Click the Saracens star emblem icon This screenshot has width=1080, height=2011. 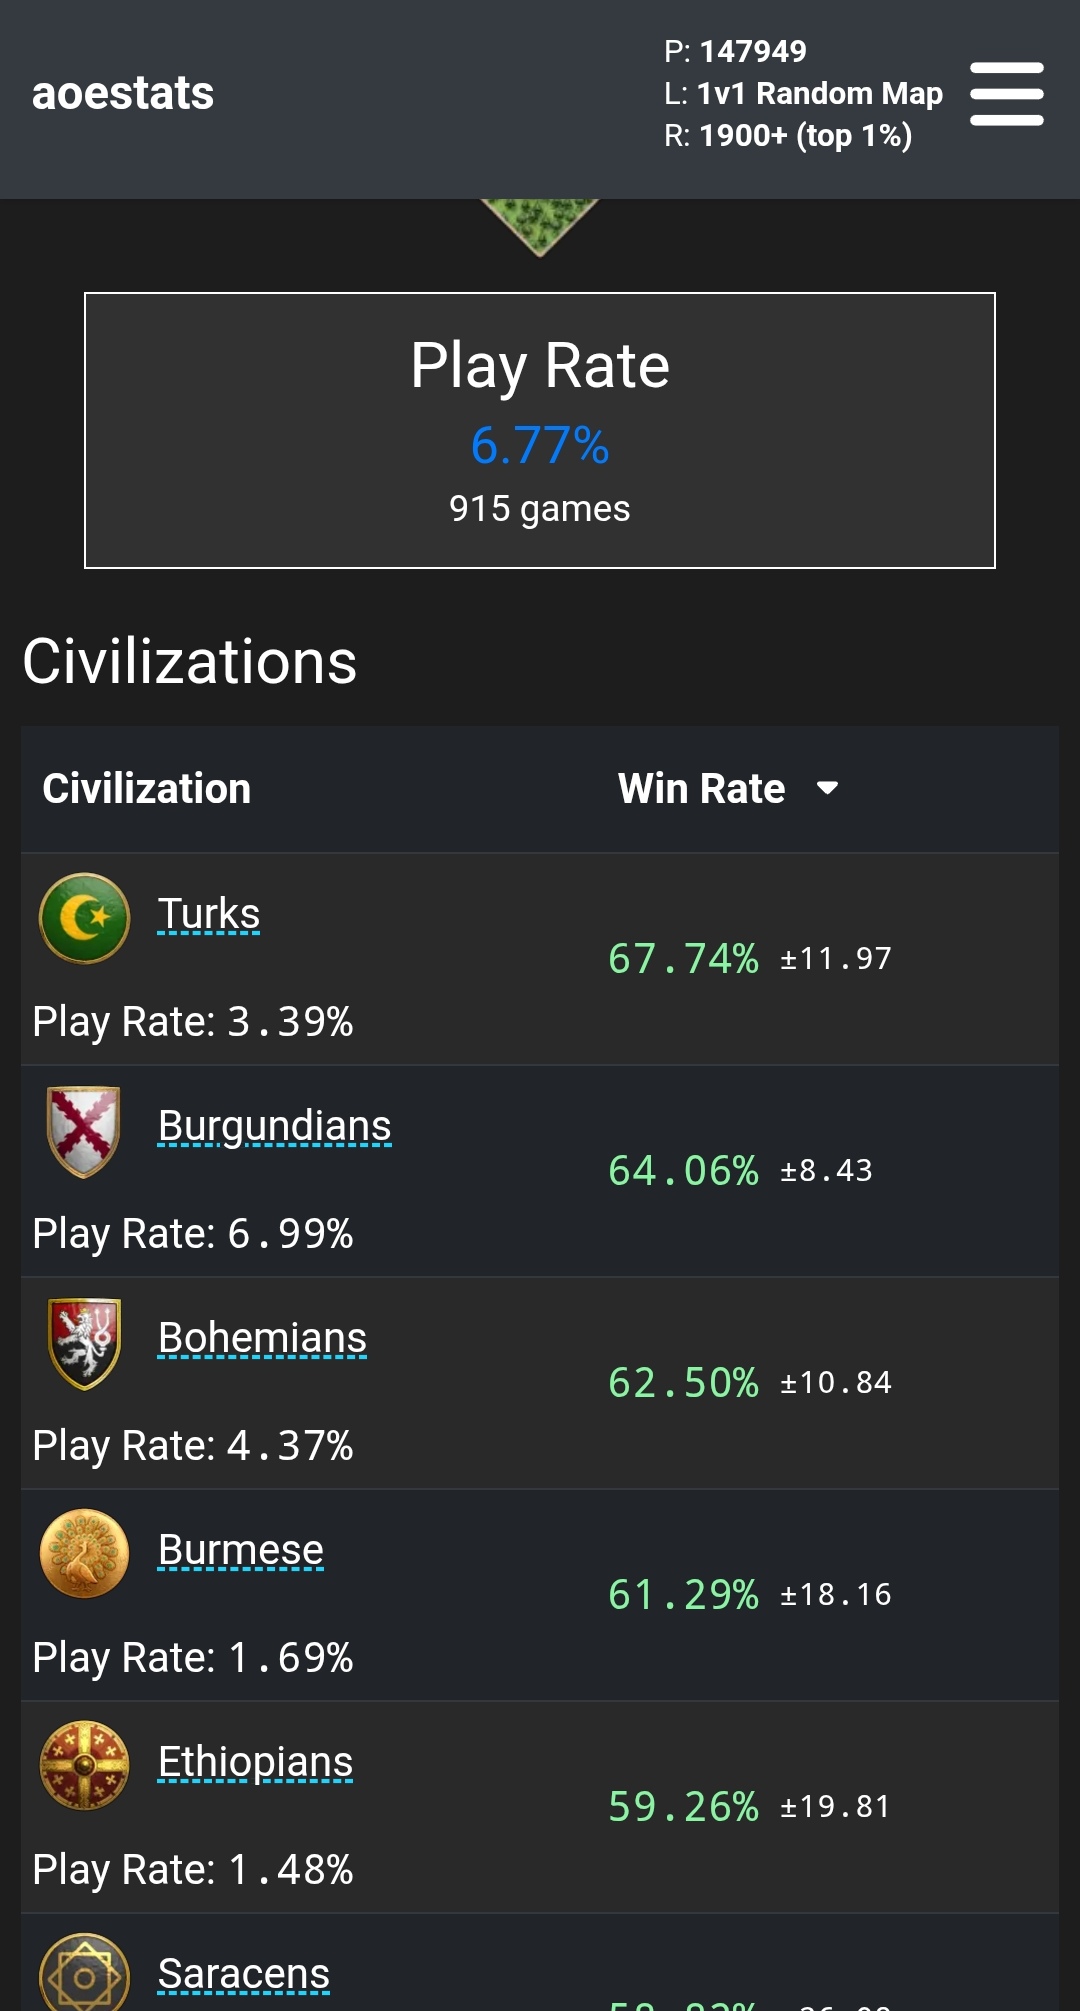84,1972
